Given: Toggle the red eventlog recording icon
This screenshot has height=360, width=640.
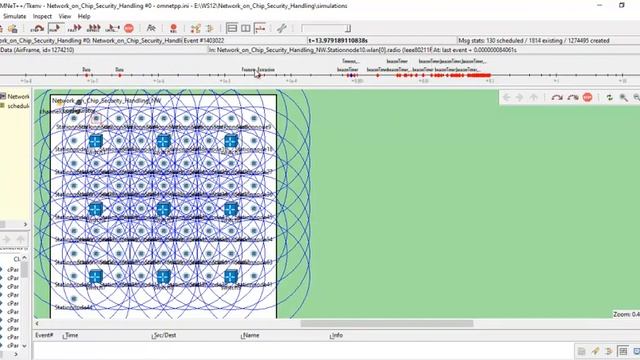Looking at the screenshot, I should tap(173, 28).
